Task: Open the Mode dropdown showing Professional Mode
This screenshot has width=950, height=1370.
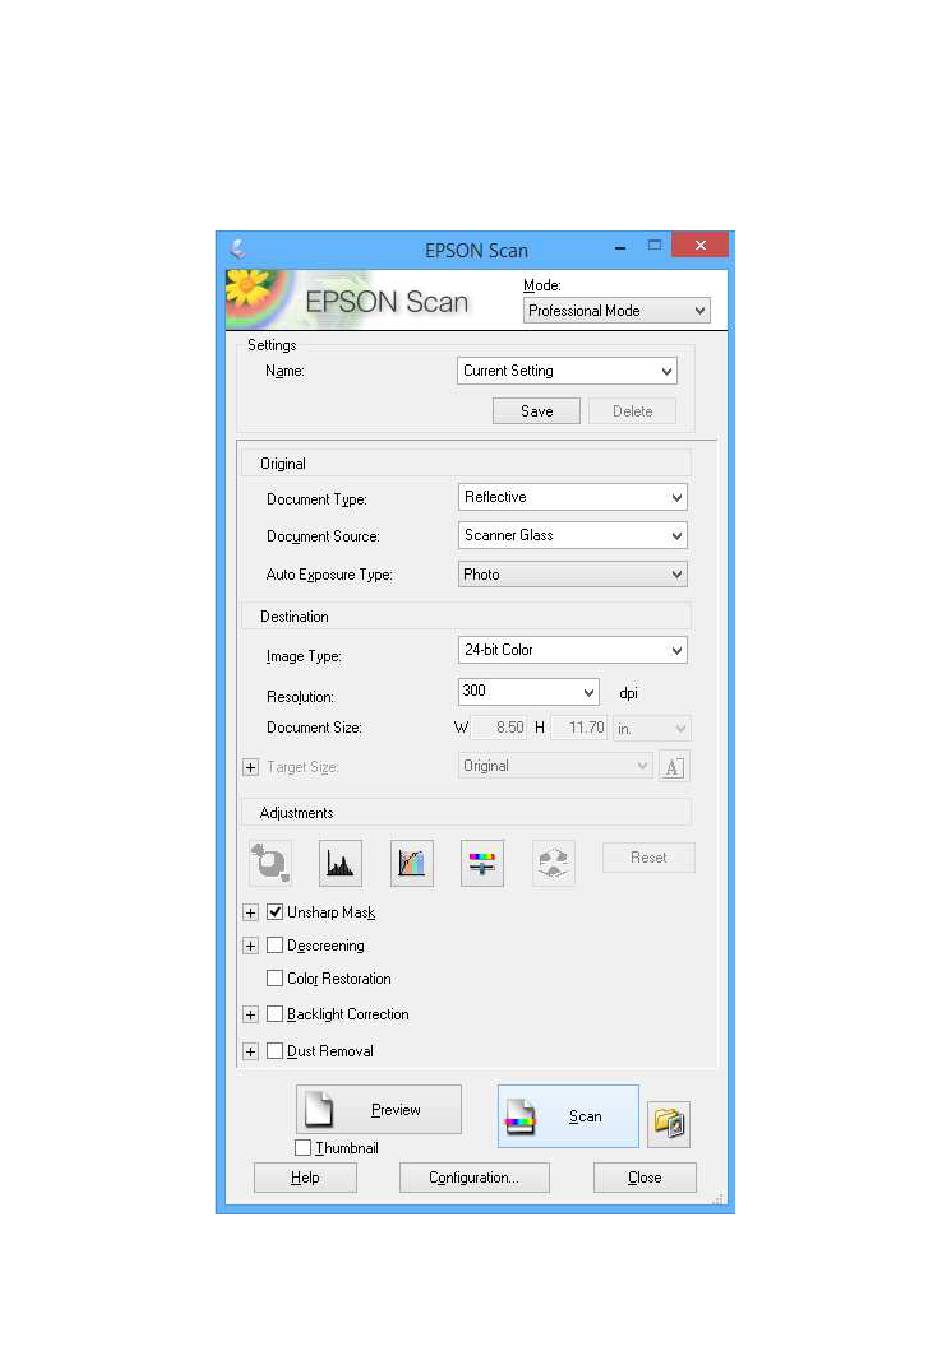Action: (x=617, y=311)
